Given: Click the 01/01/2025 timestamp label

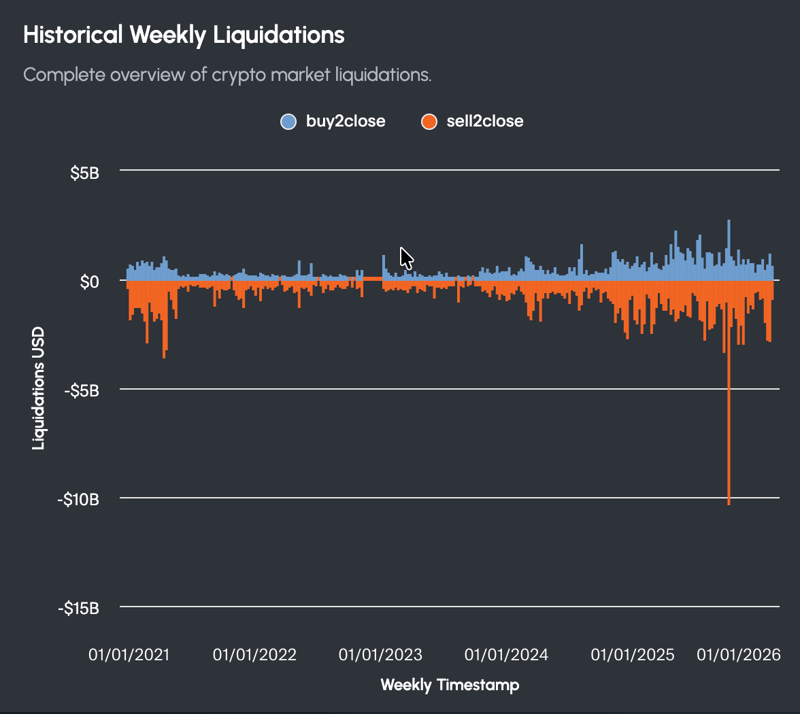Looking at the screenshot, I should point(631,655).
